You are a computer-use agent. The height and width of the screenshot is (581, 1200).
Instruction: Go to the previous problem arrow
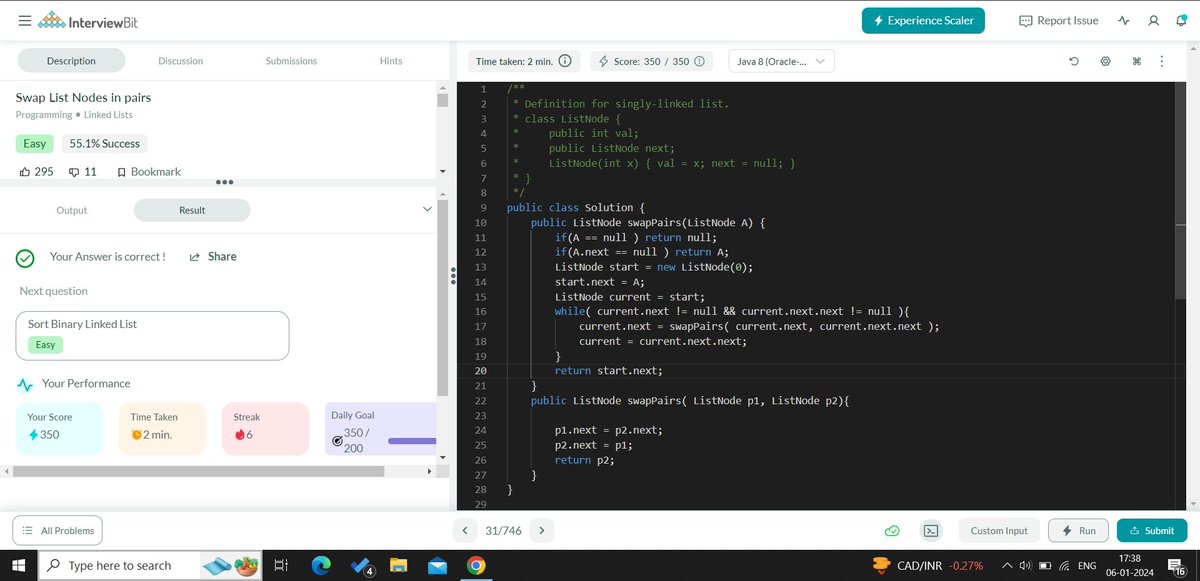(465, 531)
